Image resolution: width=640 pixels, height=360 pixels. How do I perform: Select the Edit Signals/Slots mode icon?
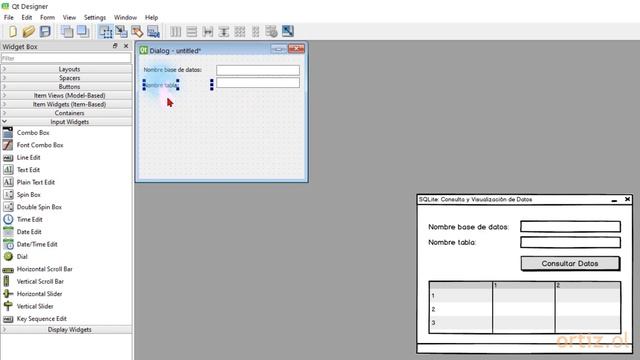pyautogui.click(x=121, y=31)
